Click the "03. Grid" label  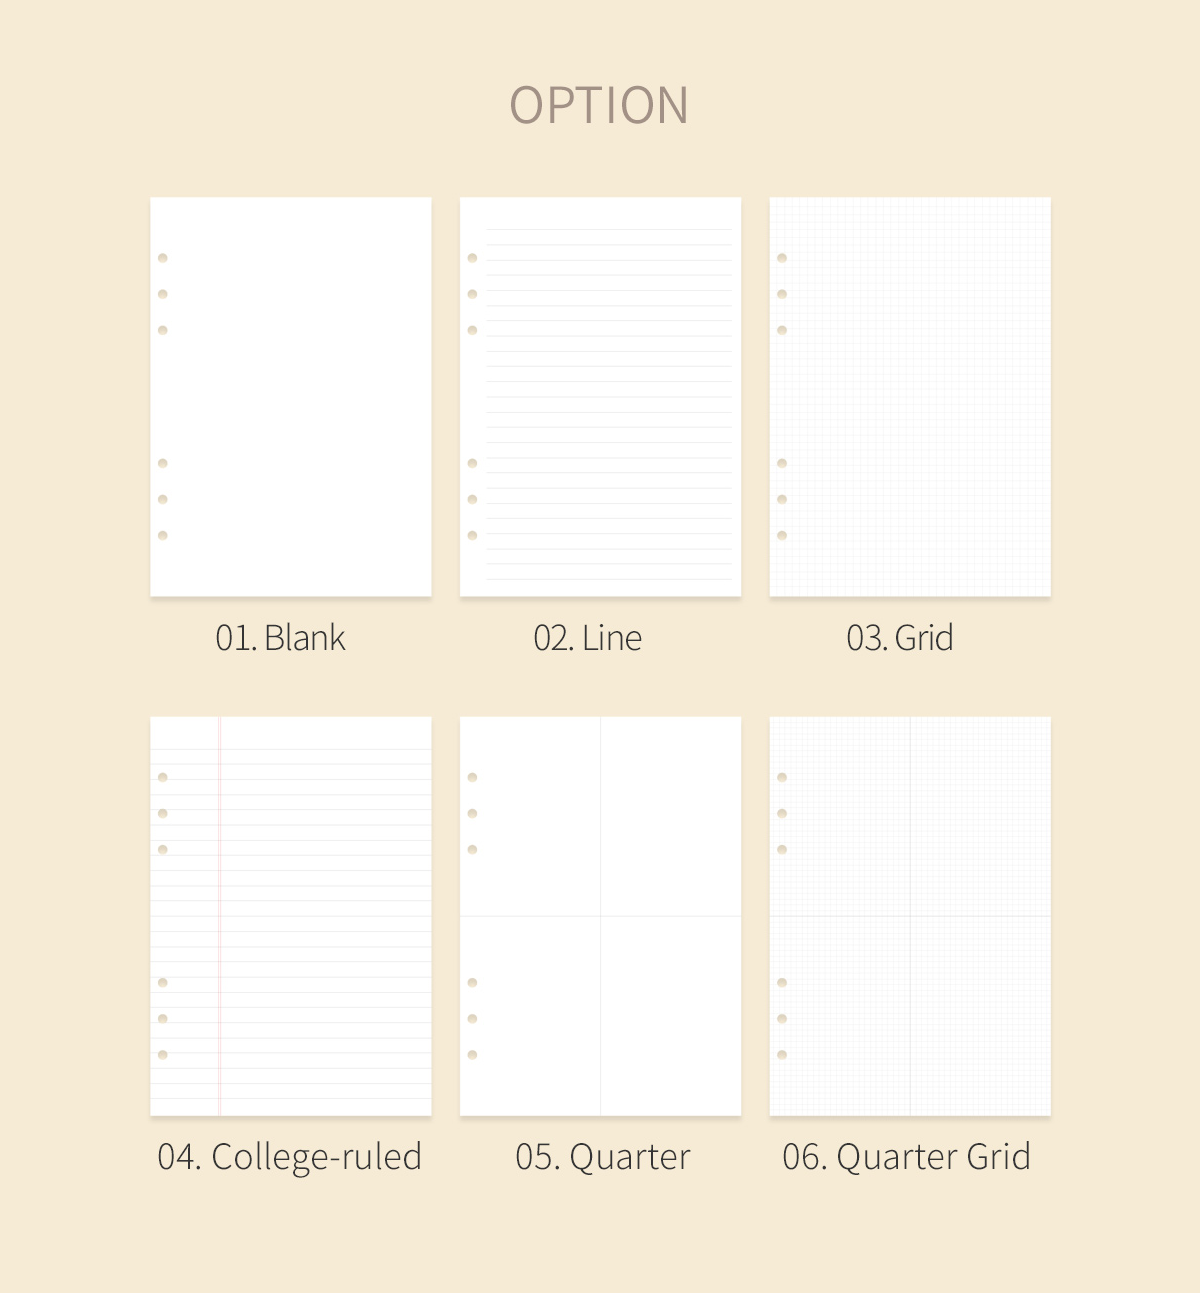pyautogui.click(x=900, y=638)
